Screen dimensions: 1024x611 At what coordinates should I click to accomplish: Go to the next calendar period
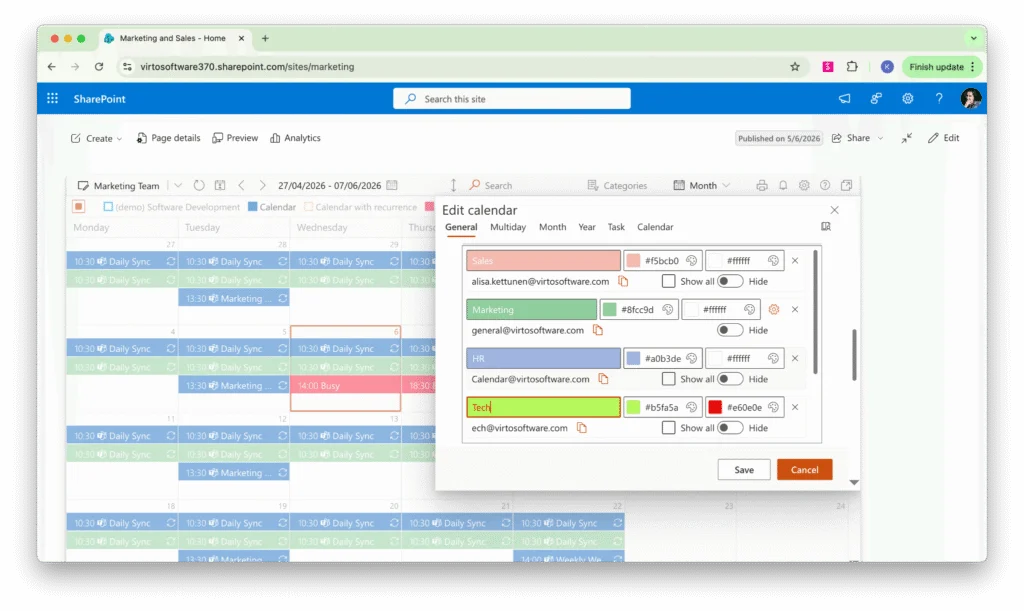[x=262, y=185]
